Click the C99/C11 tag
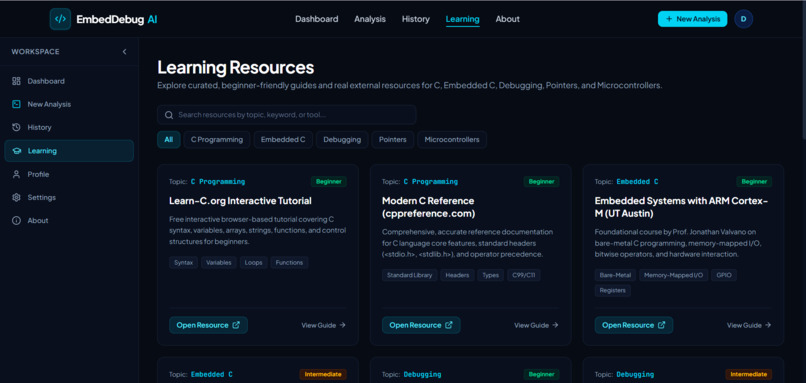 pos(524,275)
